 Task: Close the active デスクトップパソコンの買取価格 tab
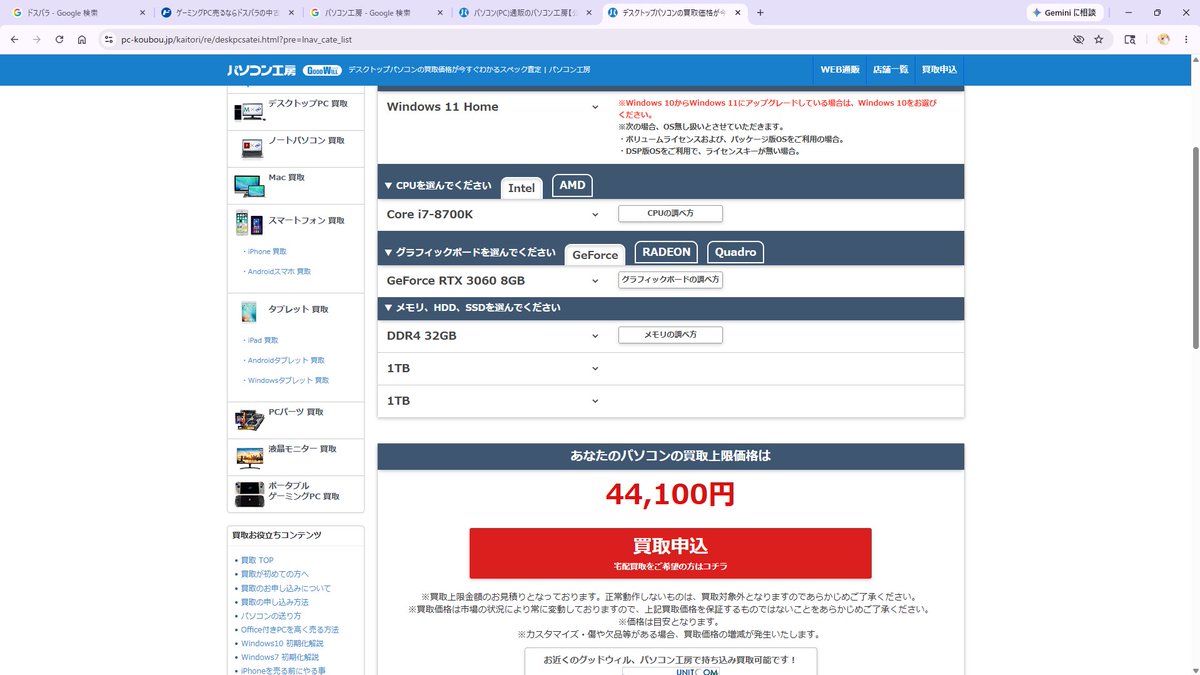point(738,13)
